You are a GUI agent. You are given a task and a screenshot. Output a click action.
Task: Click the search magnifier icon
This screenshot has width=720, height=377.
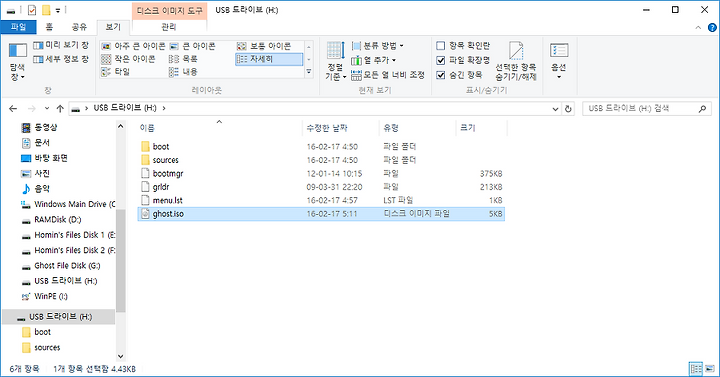(x=702, y=109)
